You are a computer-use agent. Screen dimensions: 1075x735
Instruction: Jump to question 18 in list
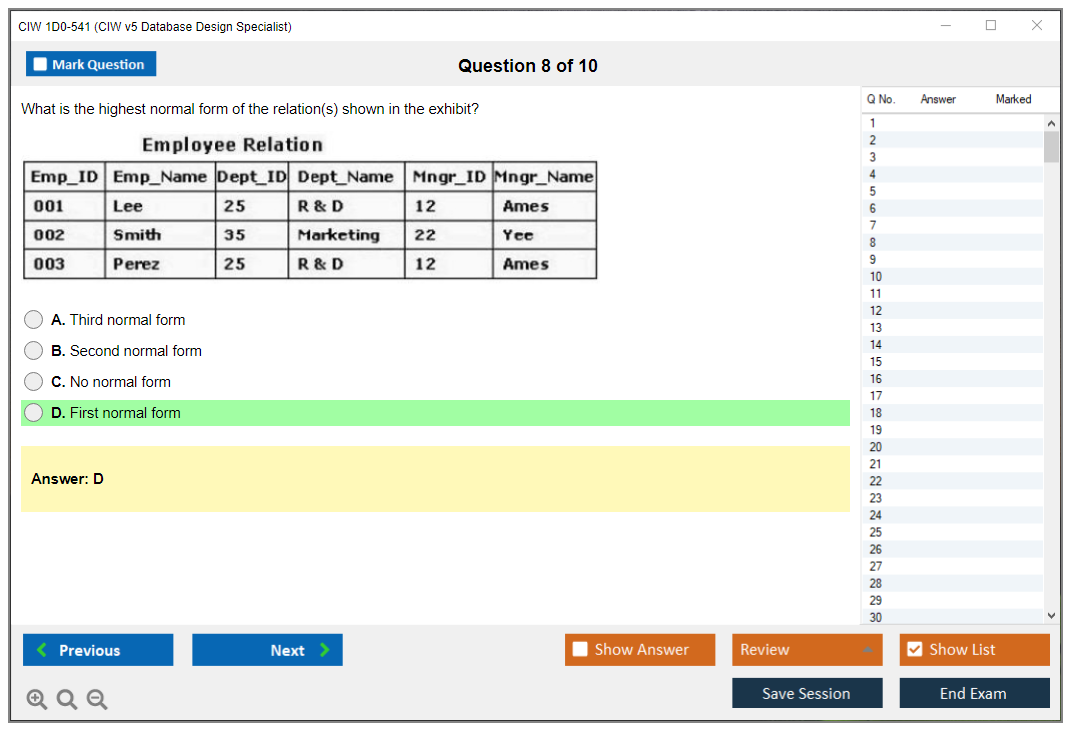tap(876, 413)
